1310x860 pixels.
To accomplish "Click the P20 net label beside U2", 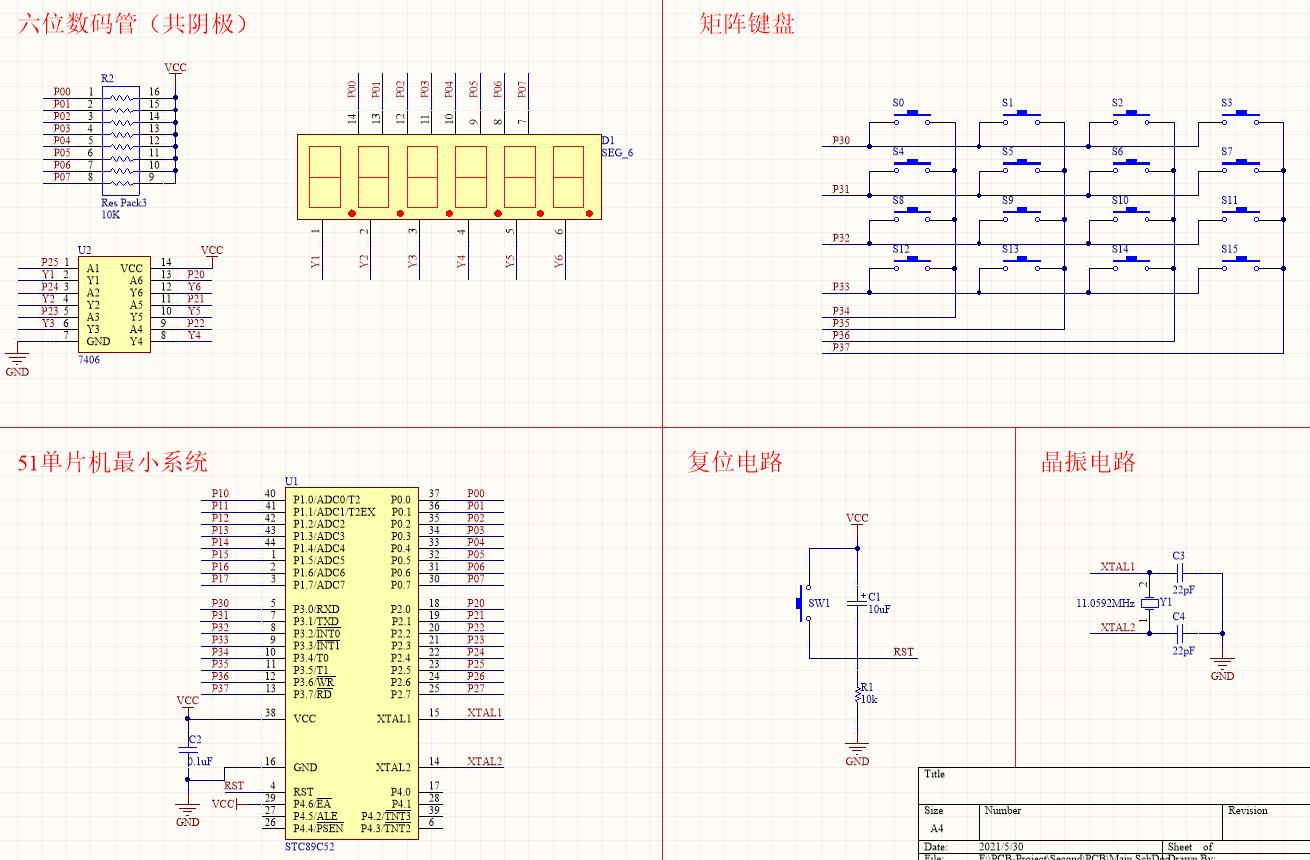I will click(196, 274).
